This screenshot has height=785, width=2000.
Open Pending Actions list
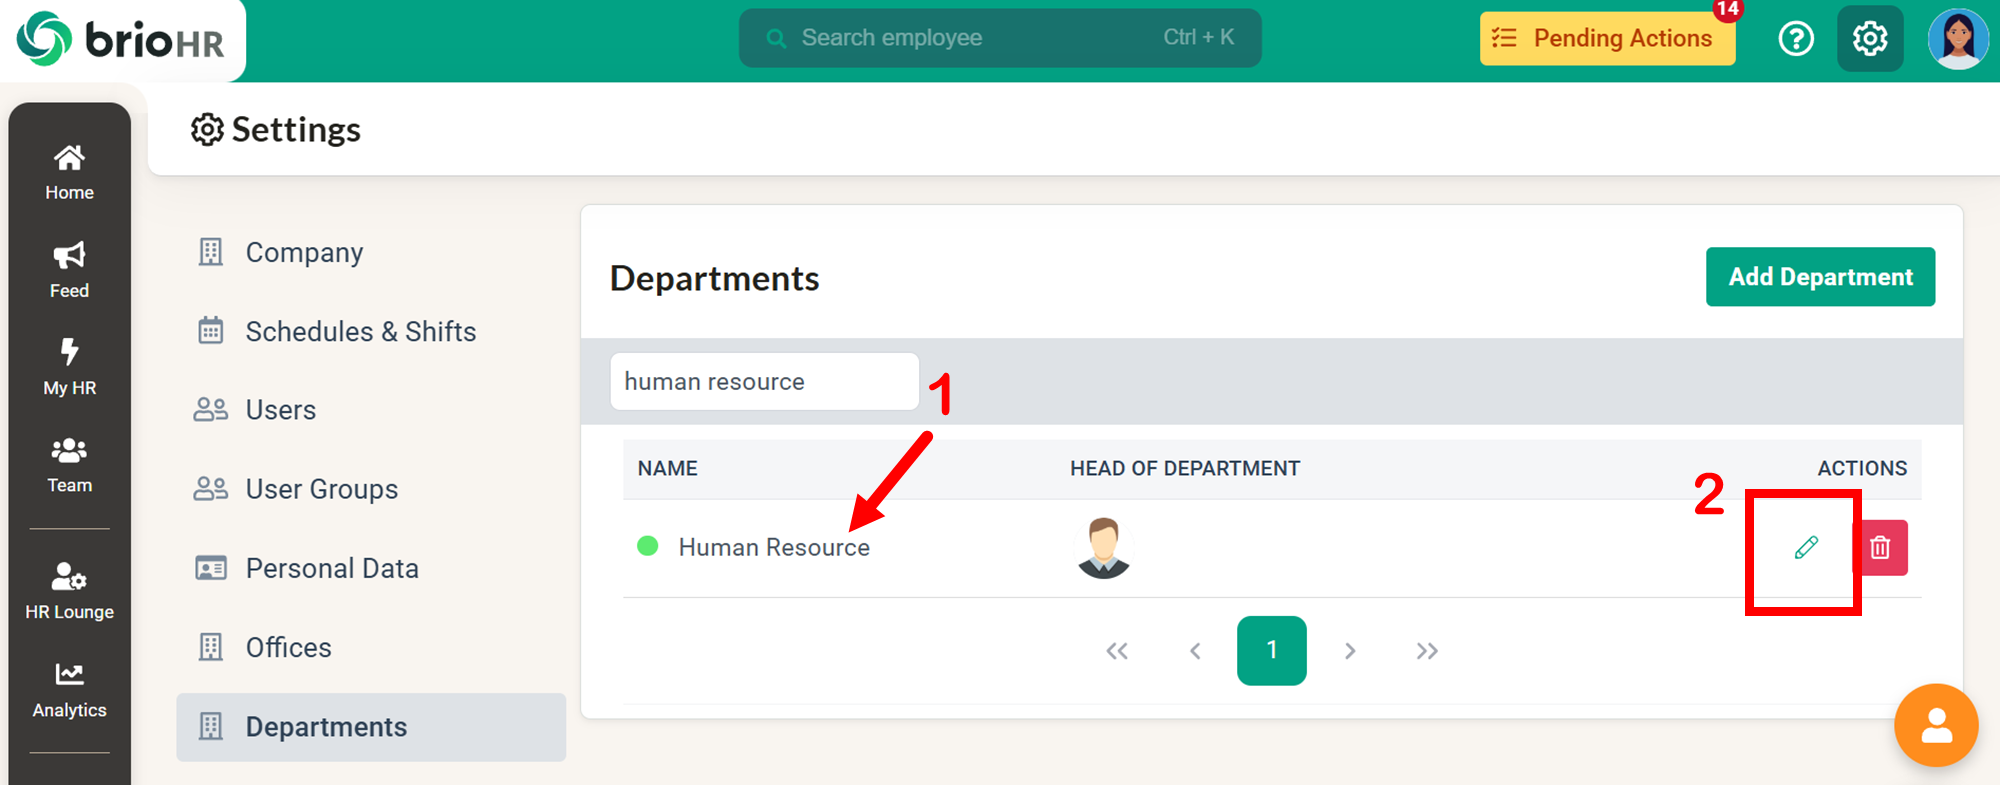(1607, 39)
